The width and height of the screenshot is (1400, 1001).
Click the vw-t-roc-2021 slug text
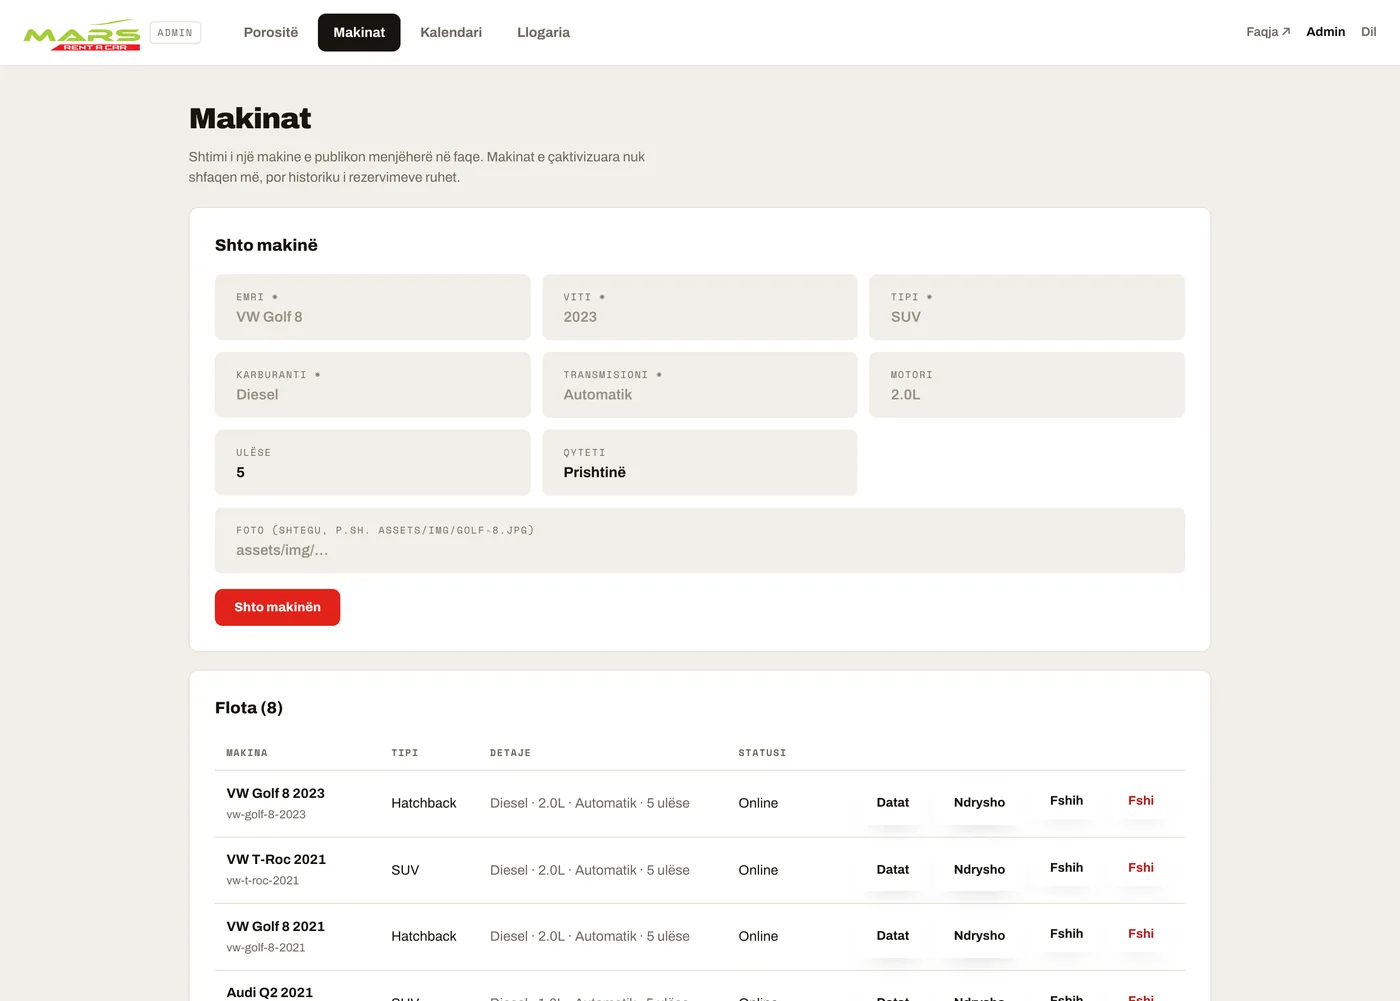263,881
